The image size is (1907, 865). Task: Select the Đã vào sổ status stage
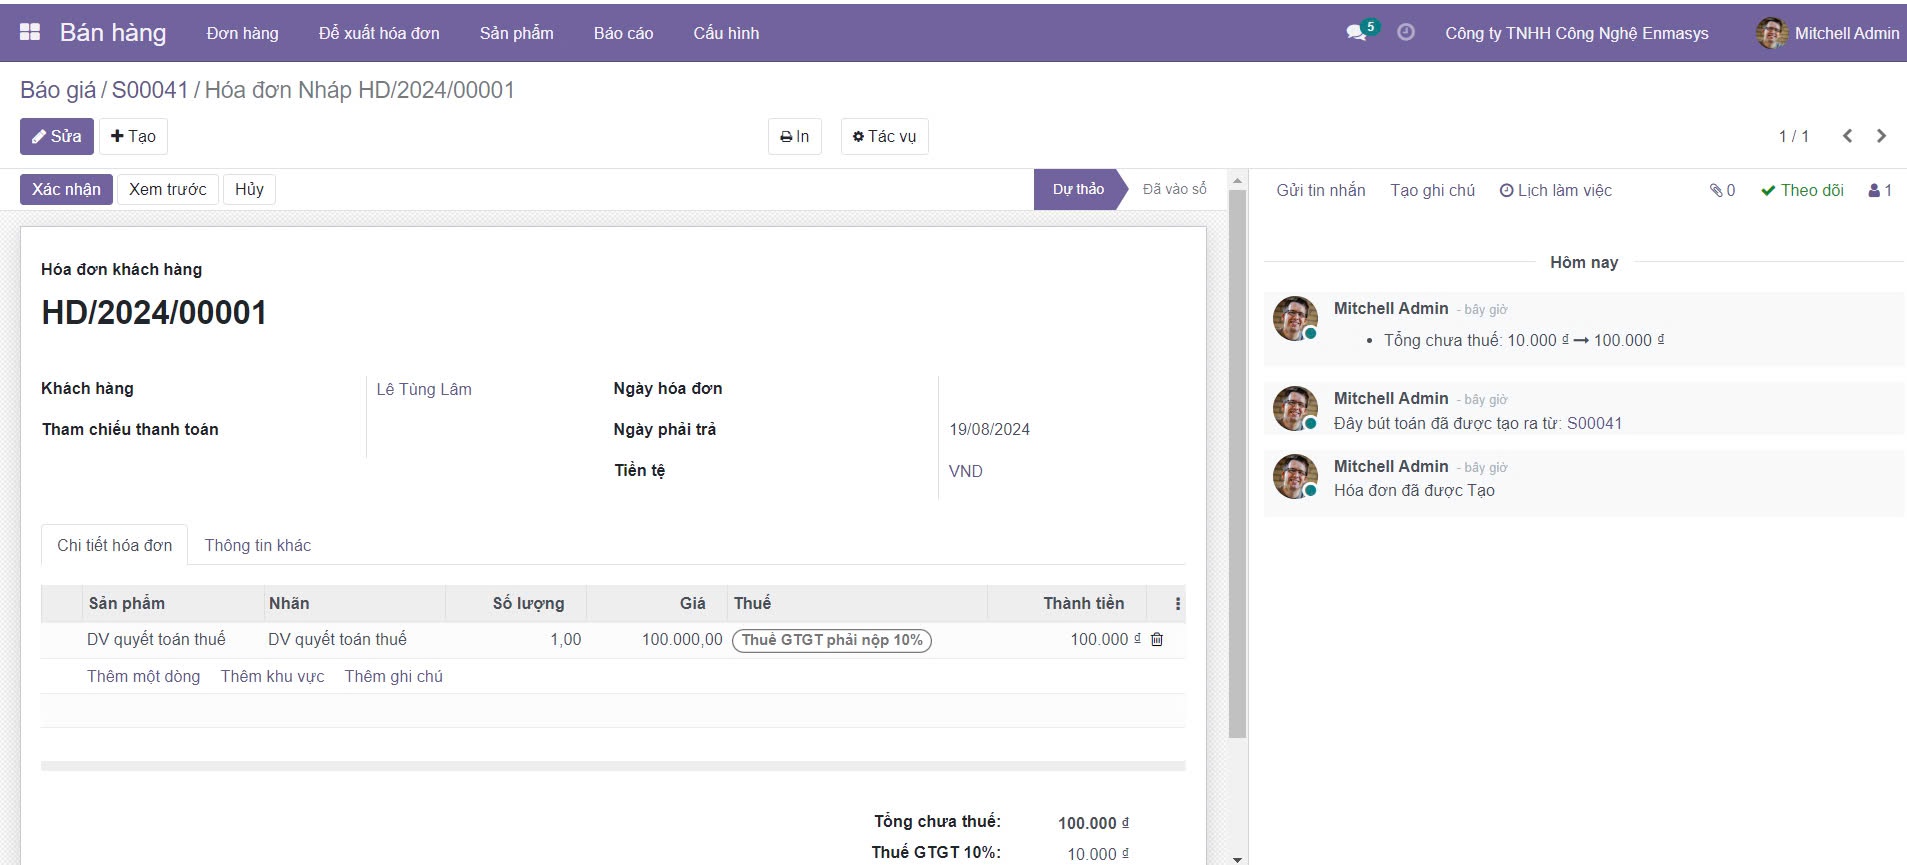(x=1174, y=189)
